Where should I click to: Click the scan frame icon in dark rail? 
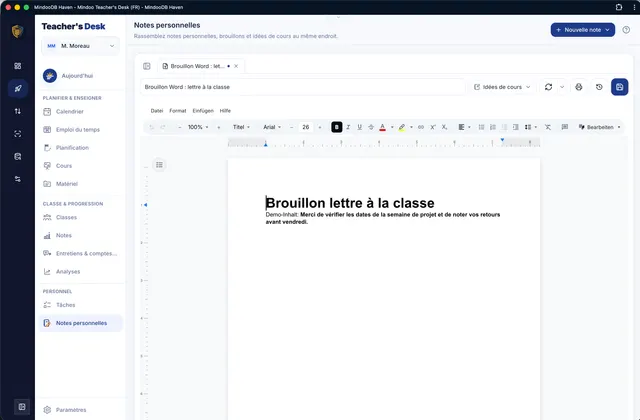coord(18,134)
